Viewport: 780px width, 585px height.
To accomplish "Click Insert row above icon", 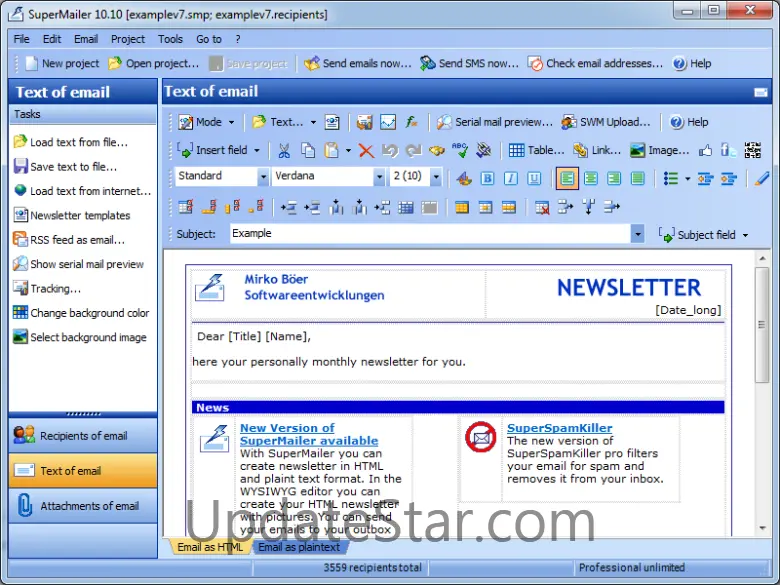I will coord(289,207).
